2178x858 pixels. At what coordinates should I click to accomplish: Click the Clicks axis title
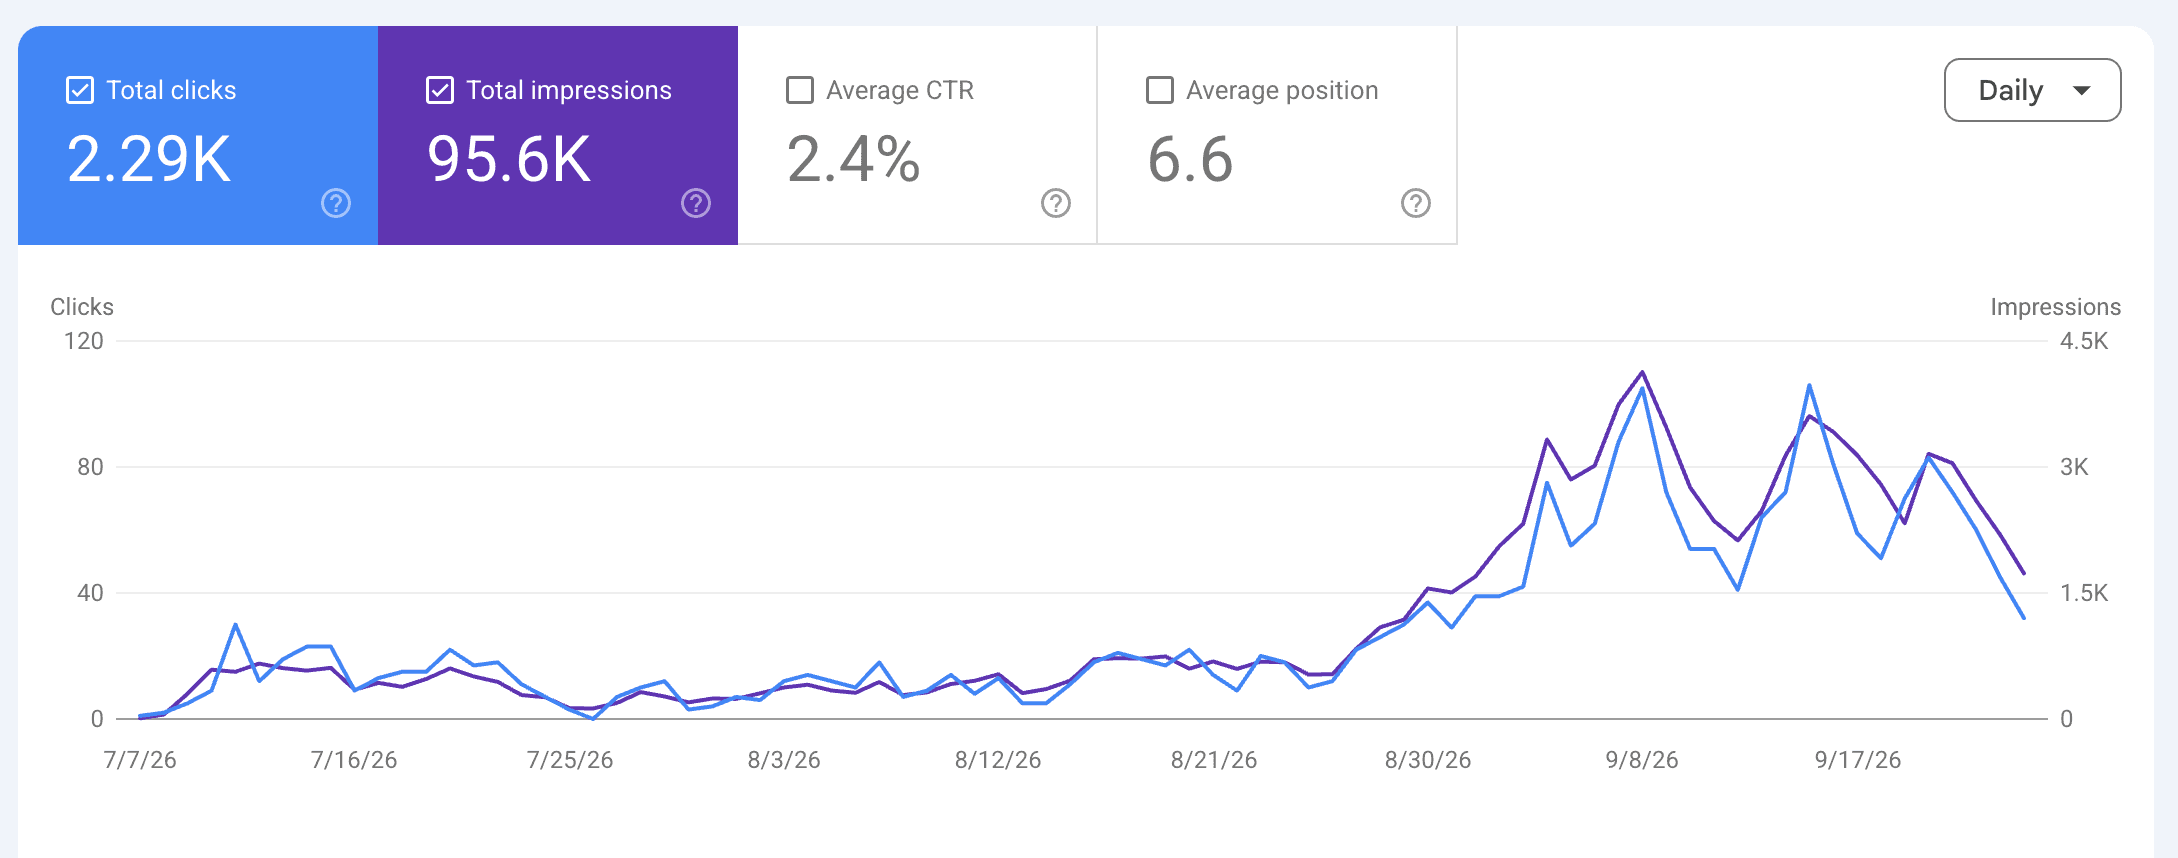[x=82, y=307]
